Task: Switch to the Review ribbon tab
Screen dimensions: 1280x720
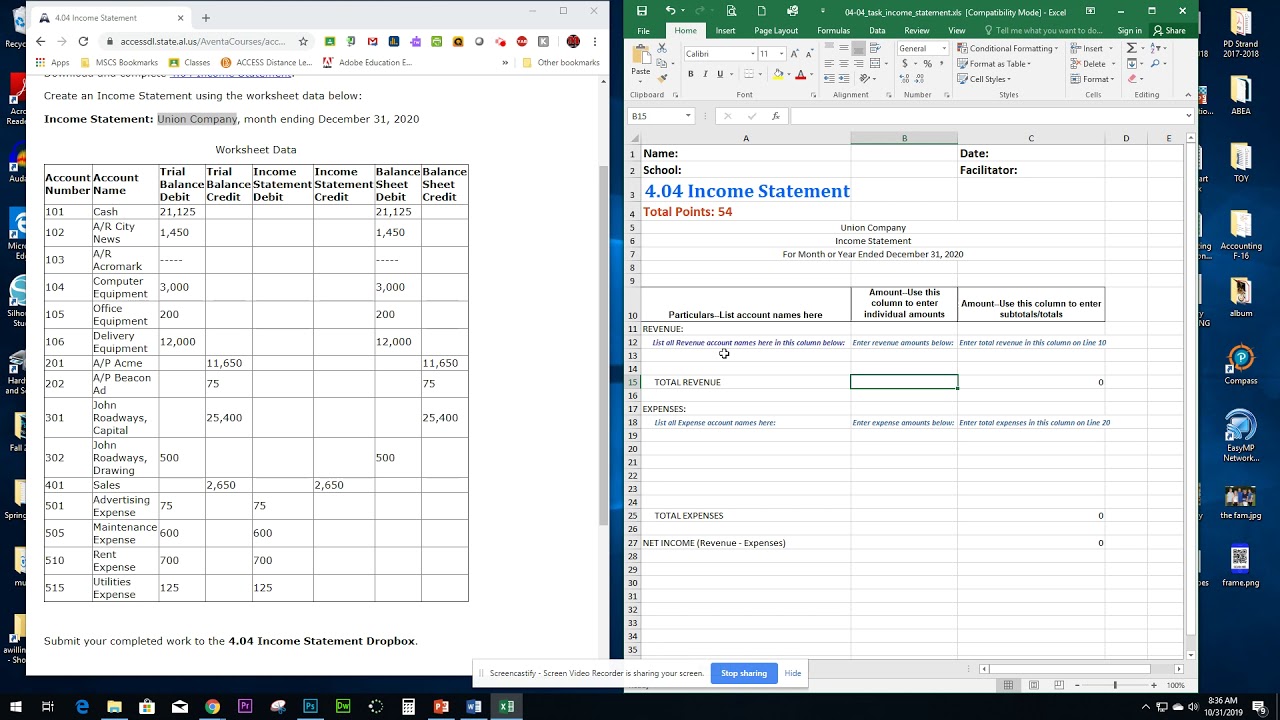Action: point(917,31)
